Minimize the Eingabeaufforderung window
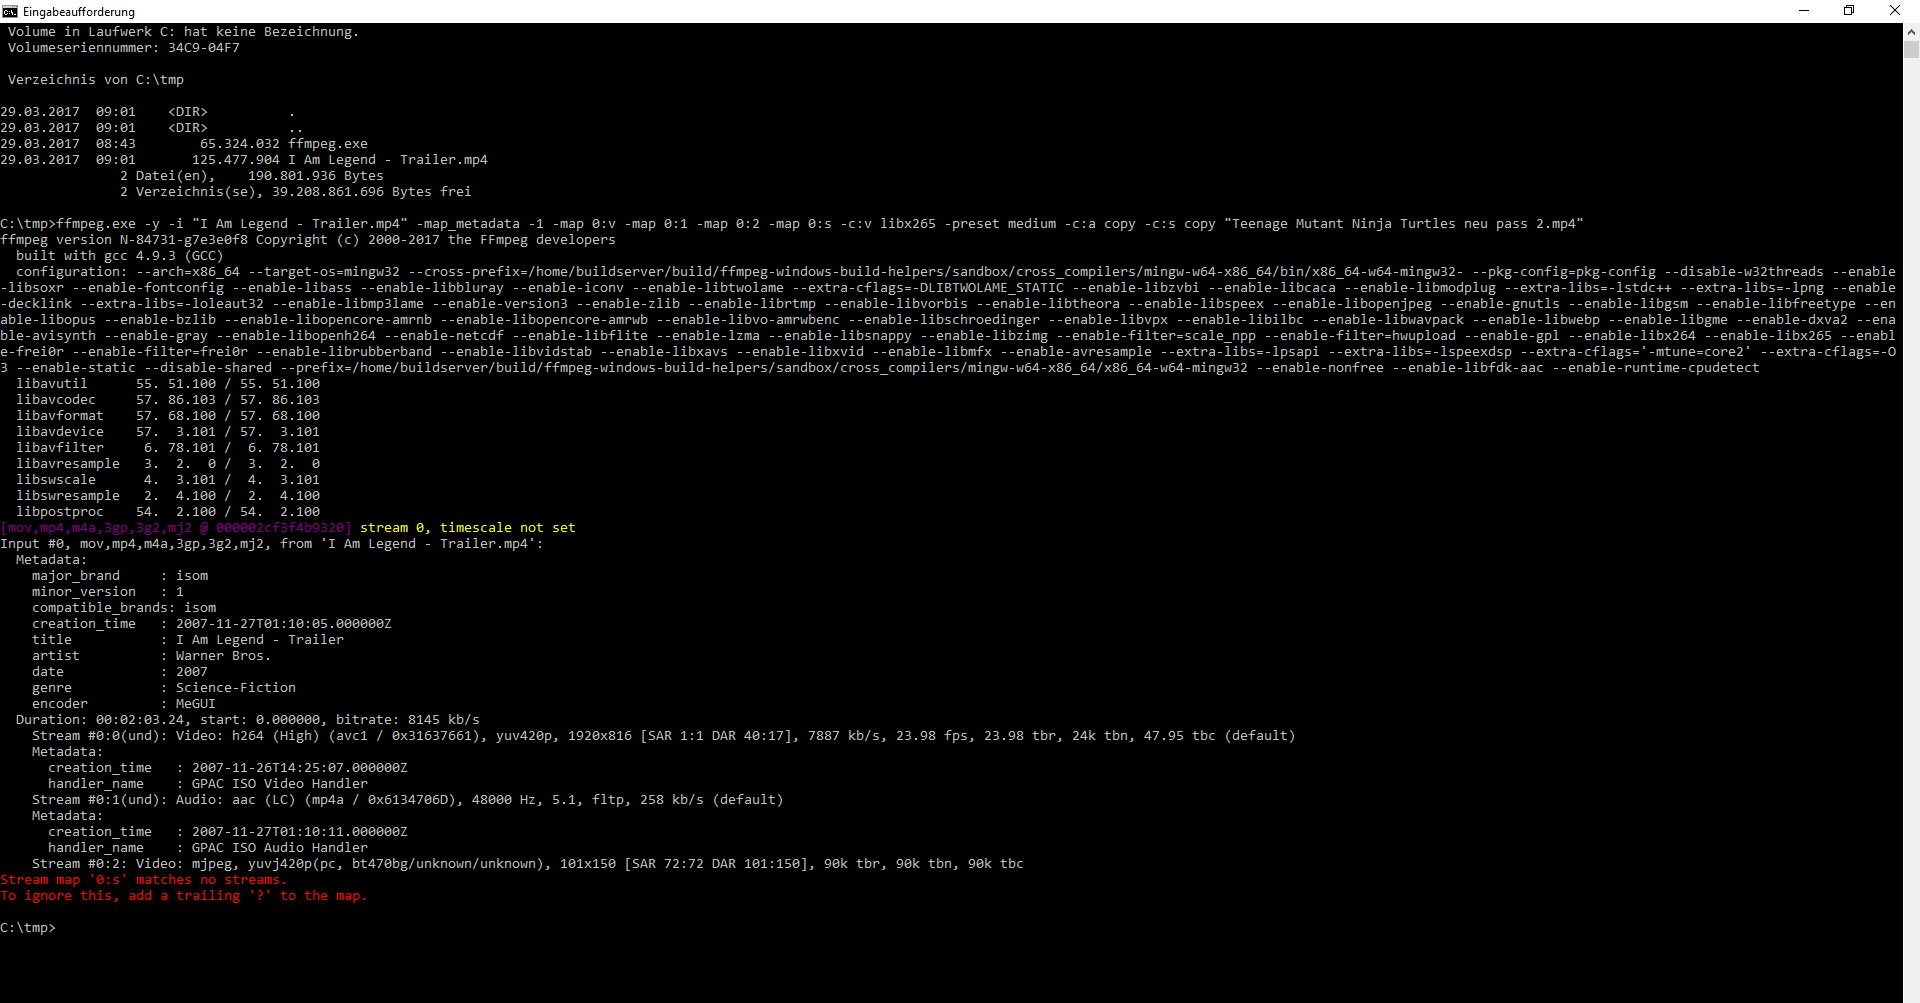Viewport: 1920px width, 1003px height. point(1804,11)
